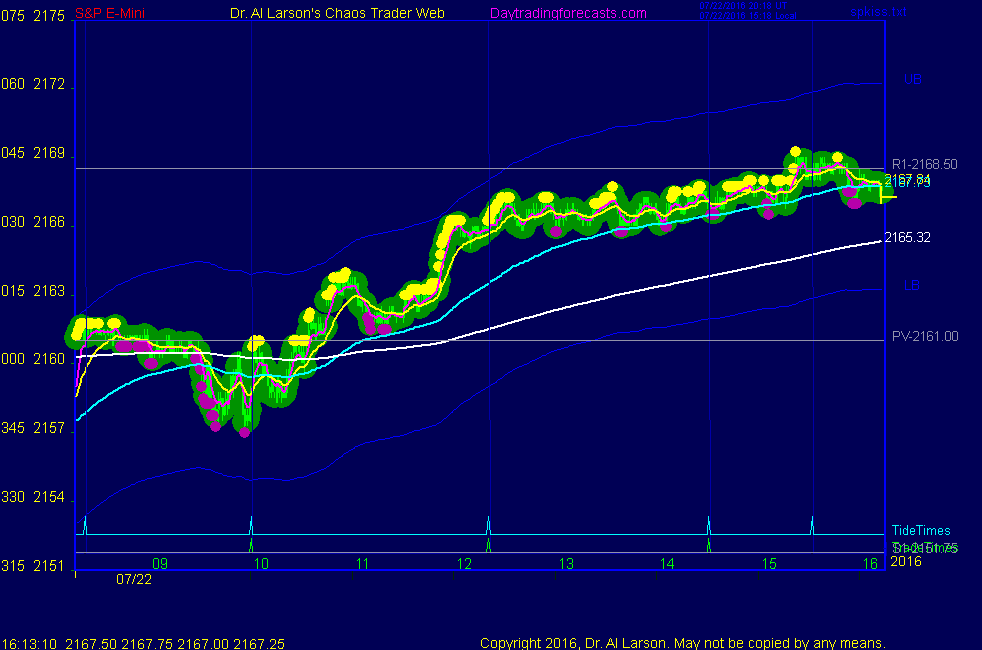Click the "10" hour label on time axis
Viewport: 982px width, 650px height.
pyautogui.click(x=261, y=564)
